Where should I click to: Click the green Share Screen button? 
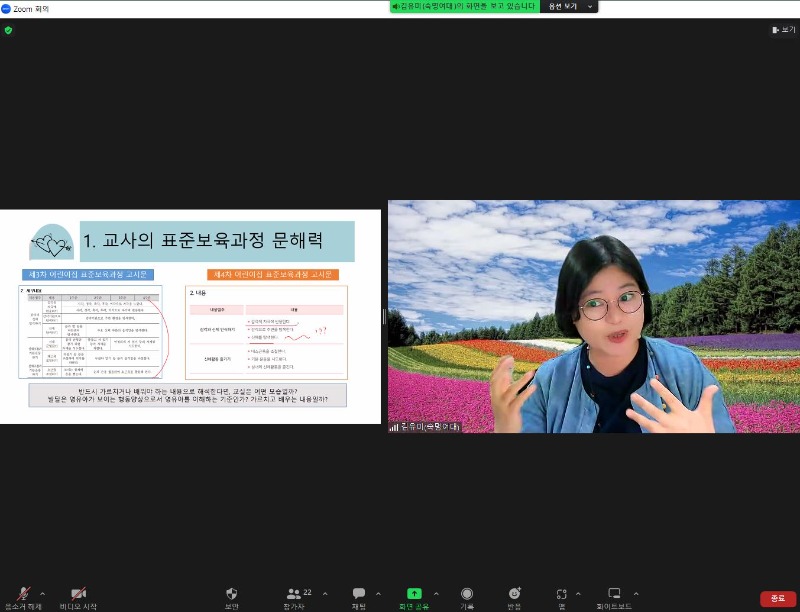[x=414, y=594]
